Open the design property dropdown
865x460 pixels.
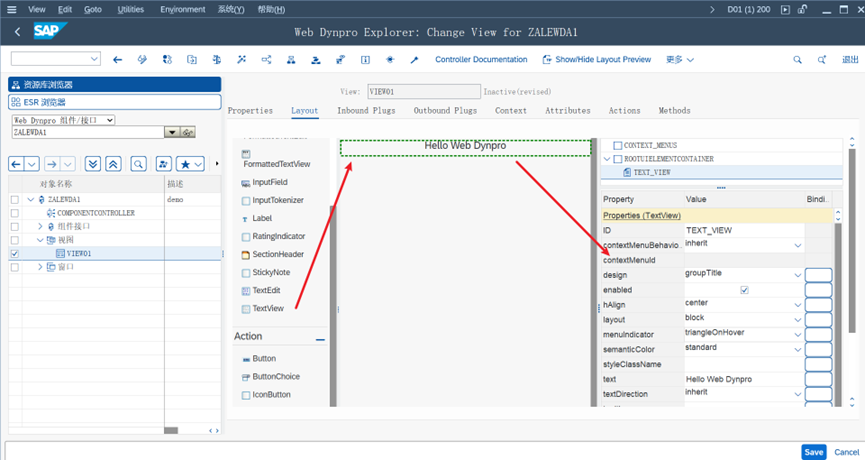798,275
